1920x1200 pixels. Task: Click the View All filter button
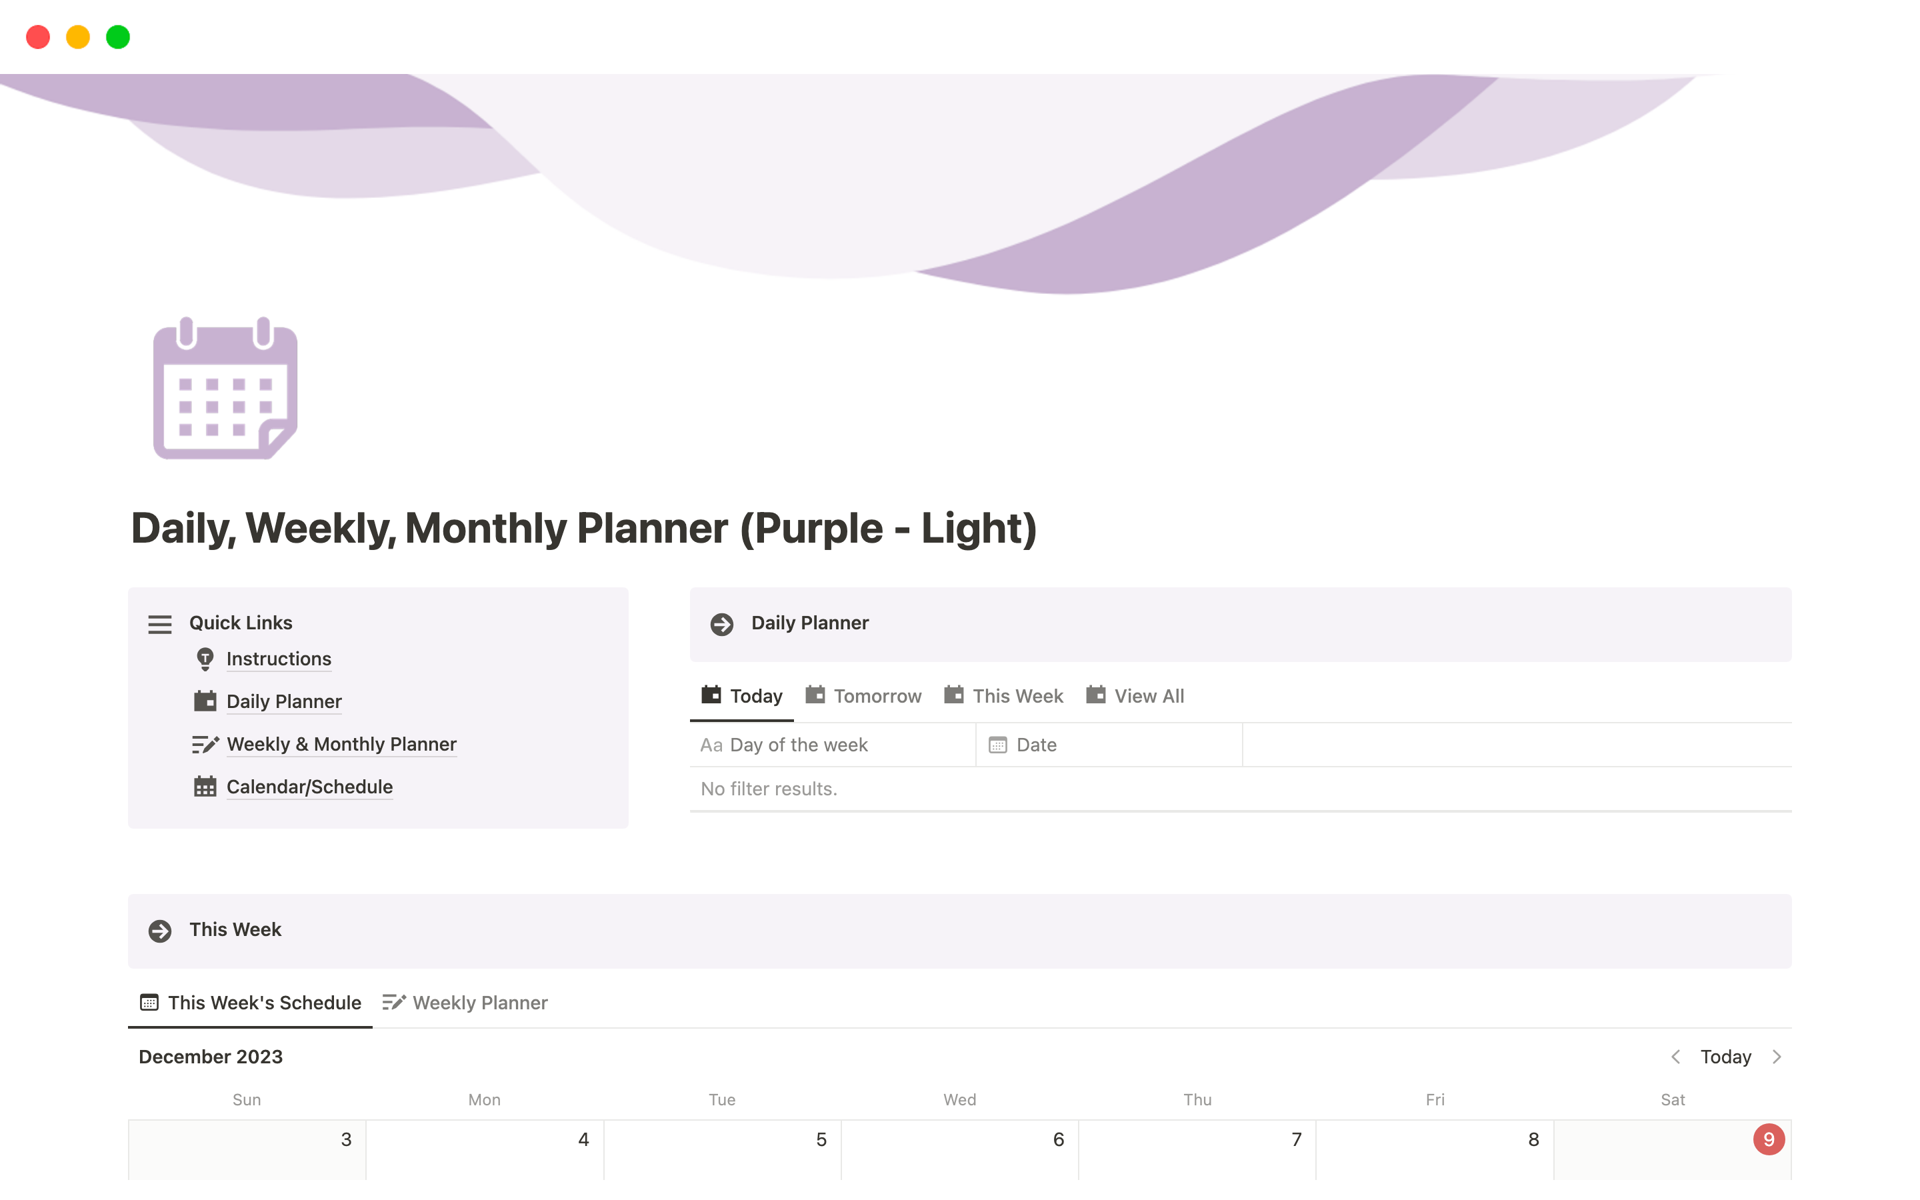[1147, 695]
